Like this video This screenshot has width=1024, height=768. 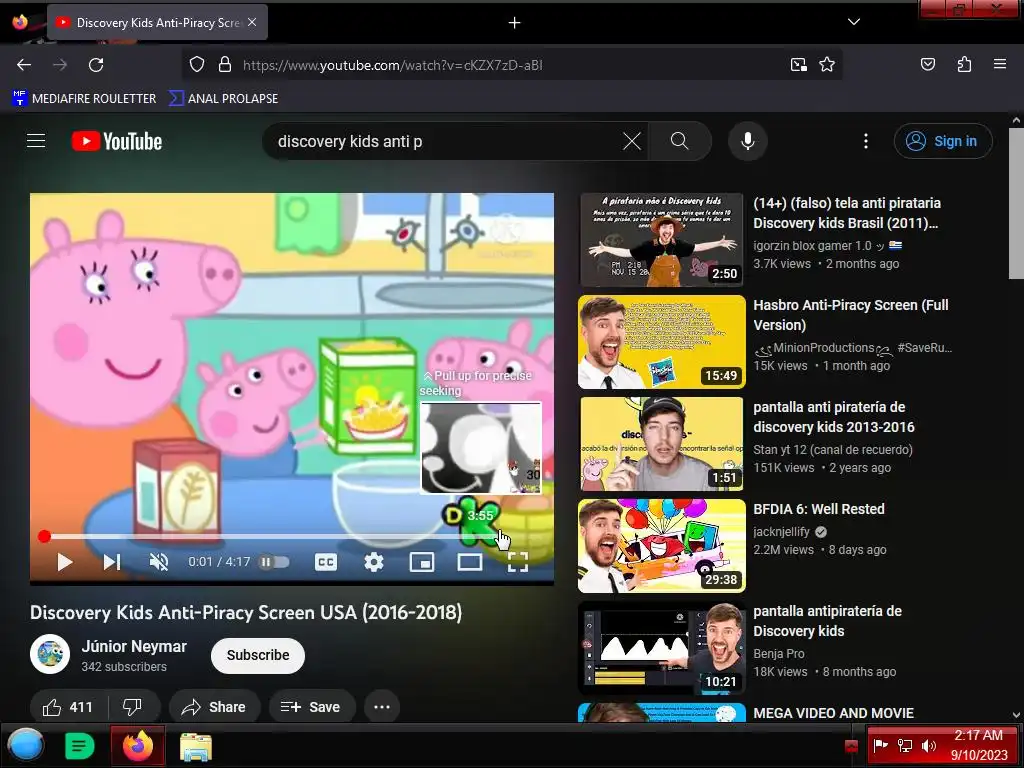(68, 707)
